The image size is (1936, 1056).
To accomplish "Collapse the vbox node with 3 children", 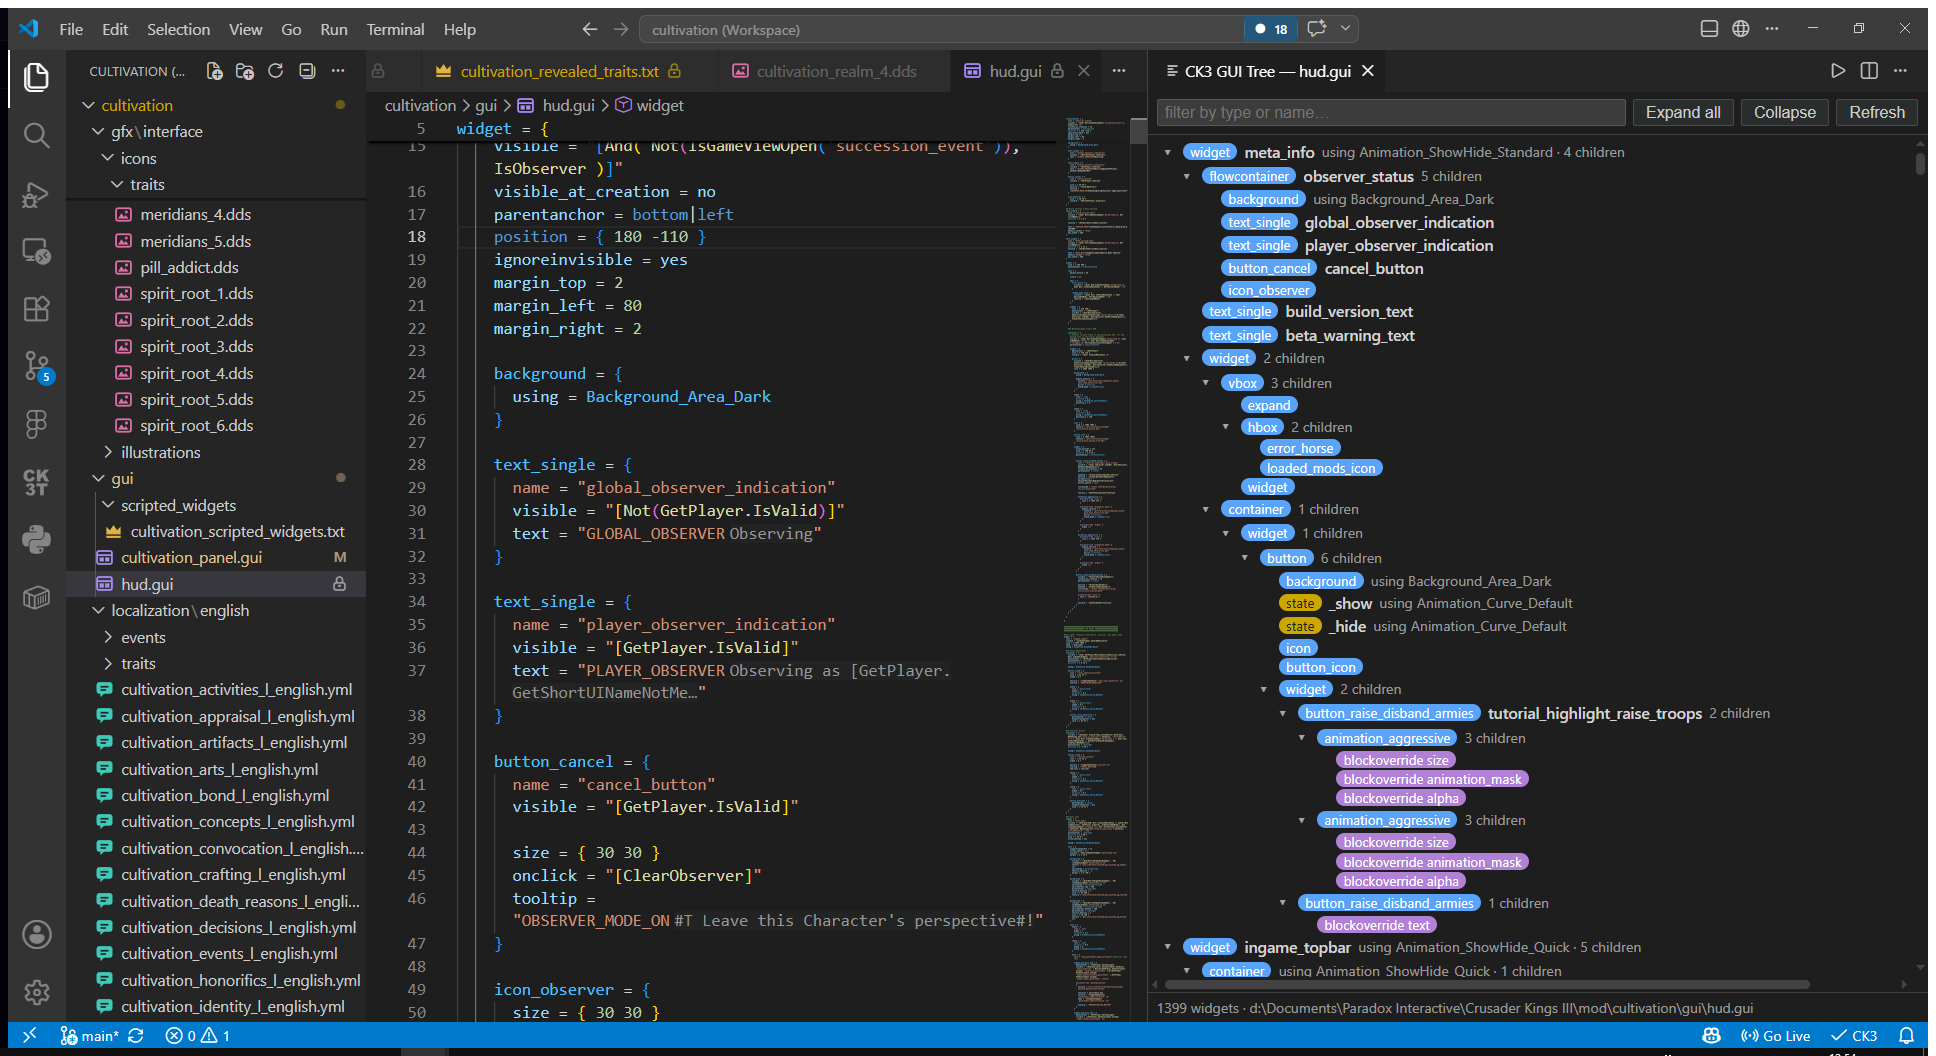I will 1206,383.
